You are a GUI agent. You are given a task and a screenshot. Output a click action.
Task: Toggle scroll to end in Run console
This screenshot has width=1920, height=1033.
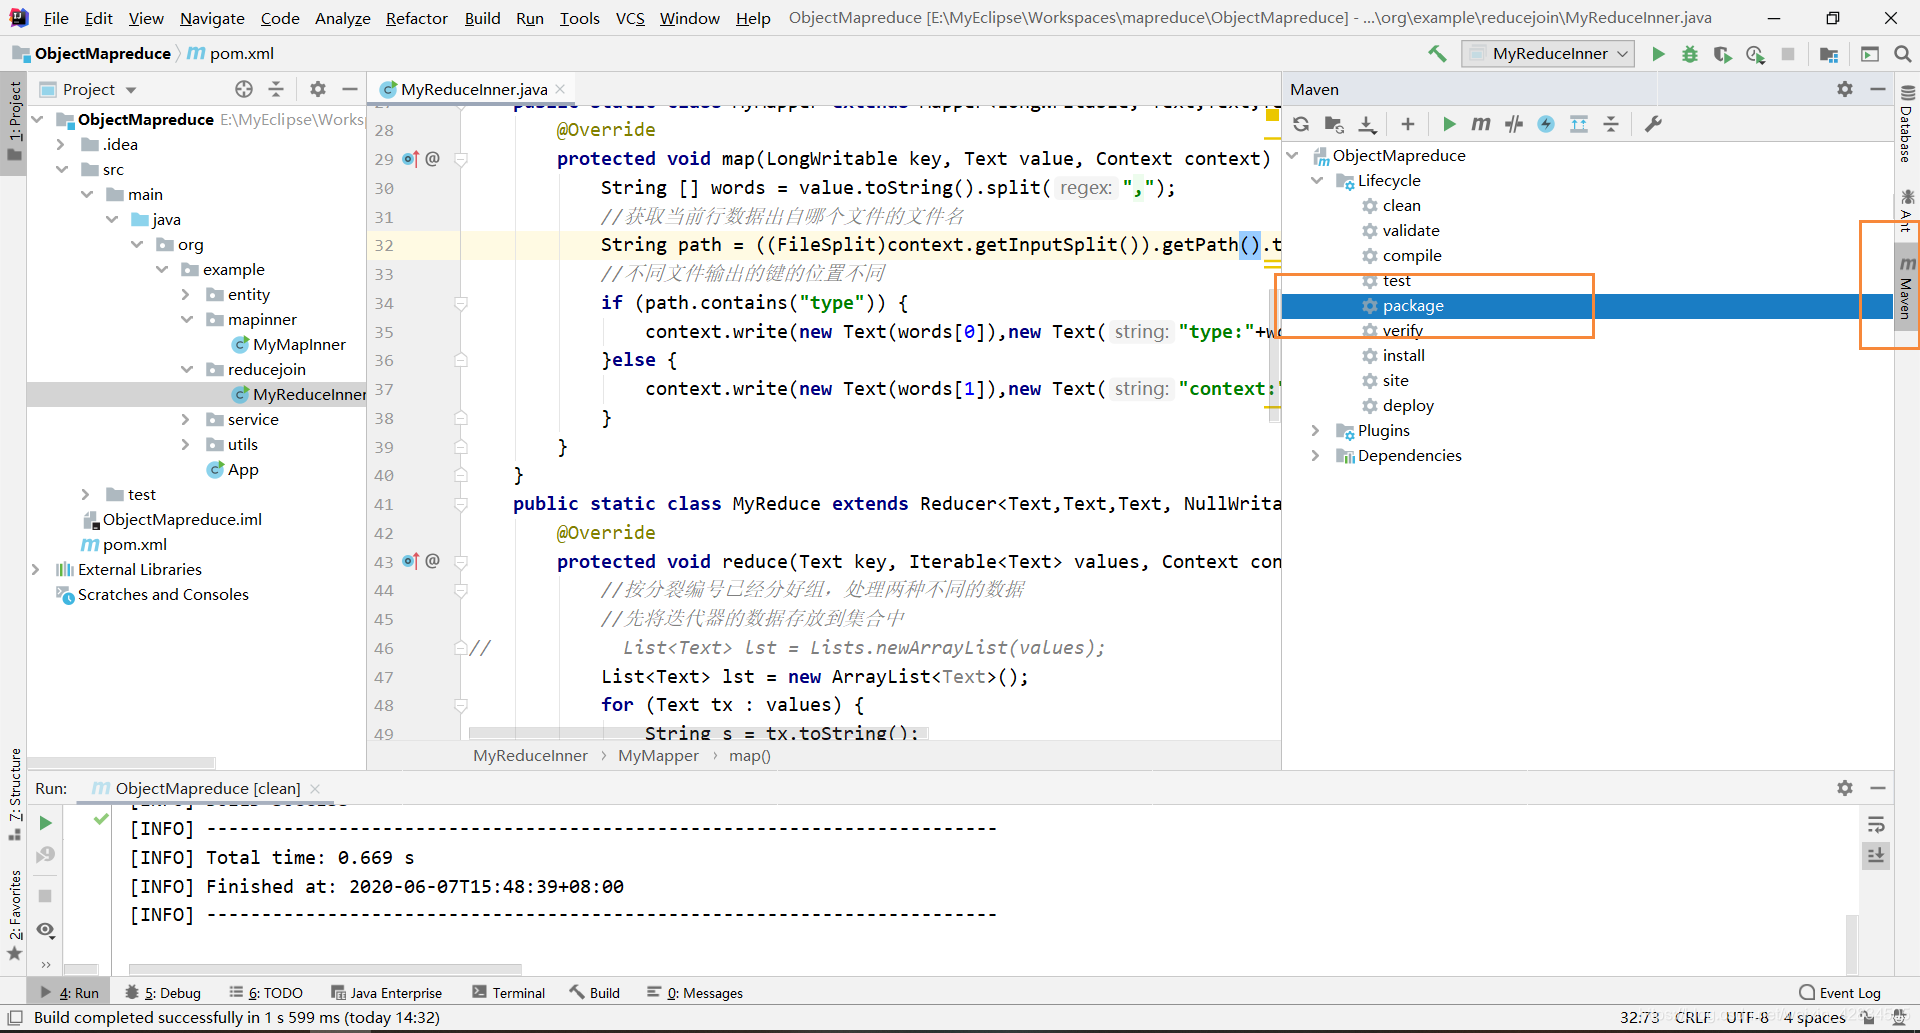click(x=1876, y=856)
